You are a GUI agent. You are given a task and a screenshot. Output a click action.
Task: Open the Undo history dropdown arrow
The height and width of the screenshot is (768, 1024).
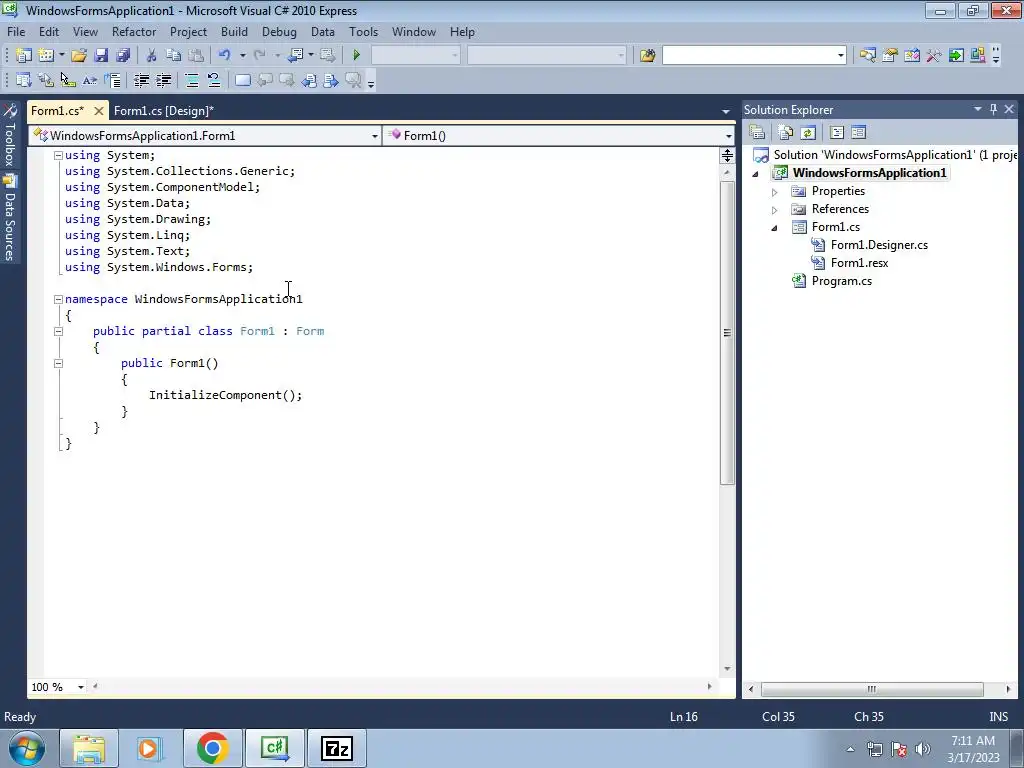pyautogui.click(x=242, y=56)
